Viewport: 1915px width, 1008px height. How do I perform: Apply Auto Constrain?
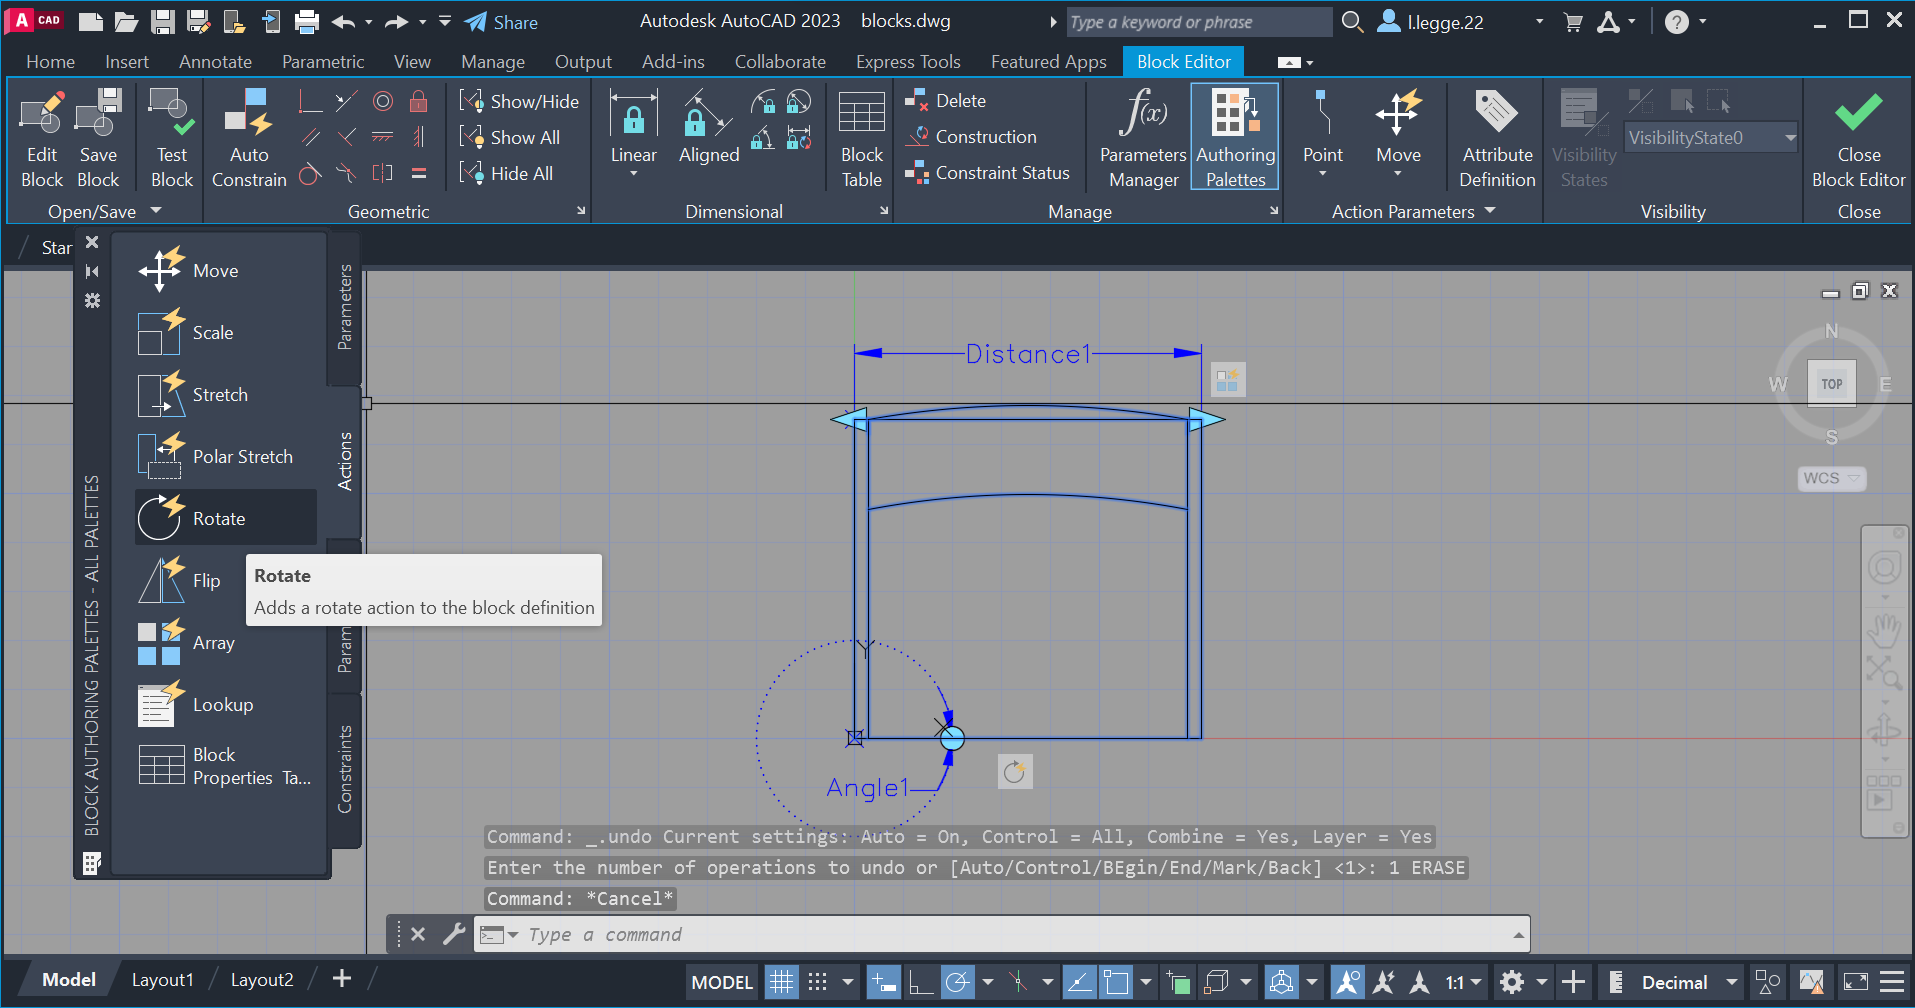click(x=249, y=138)
